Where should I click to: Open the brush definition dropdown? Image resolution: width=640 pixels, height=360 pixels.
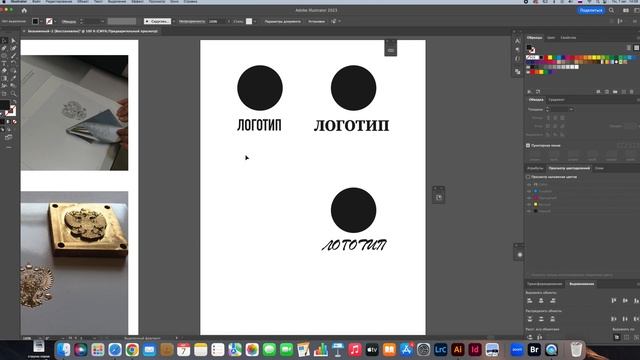pyautogui.click(x=173, y=21)
